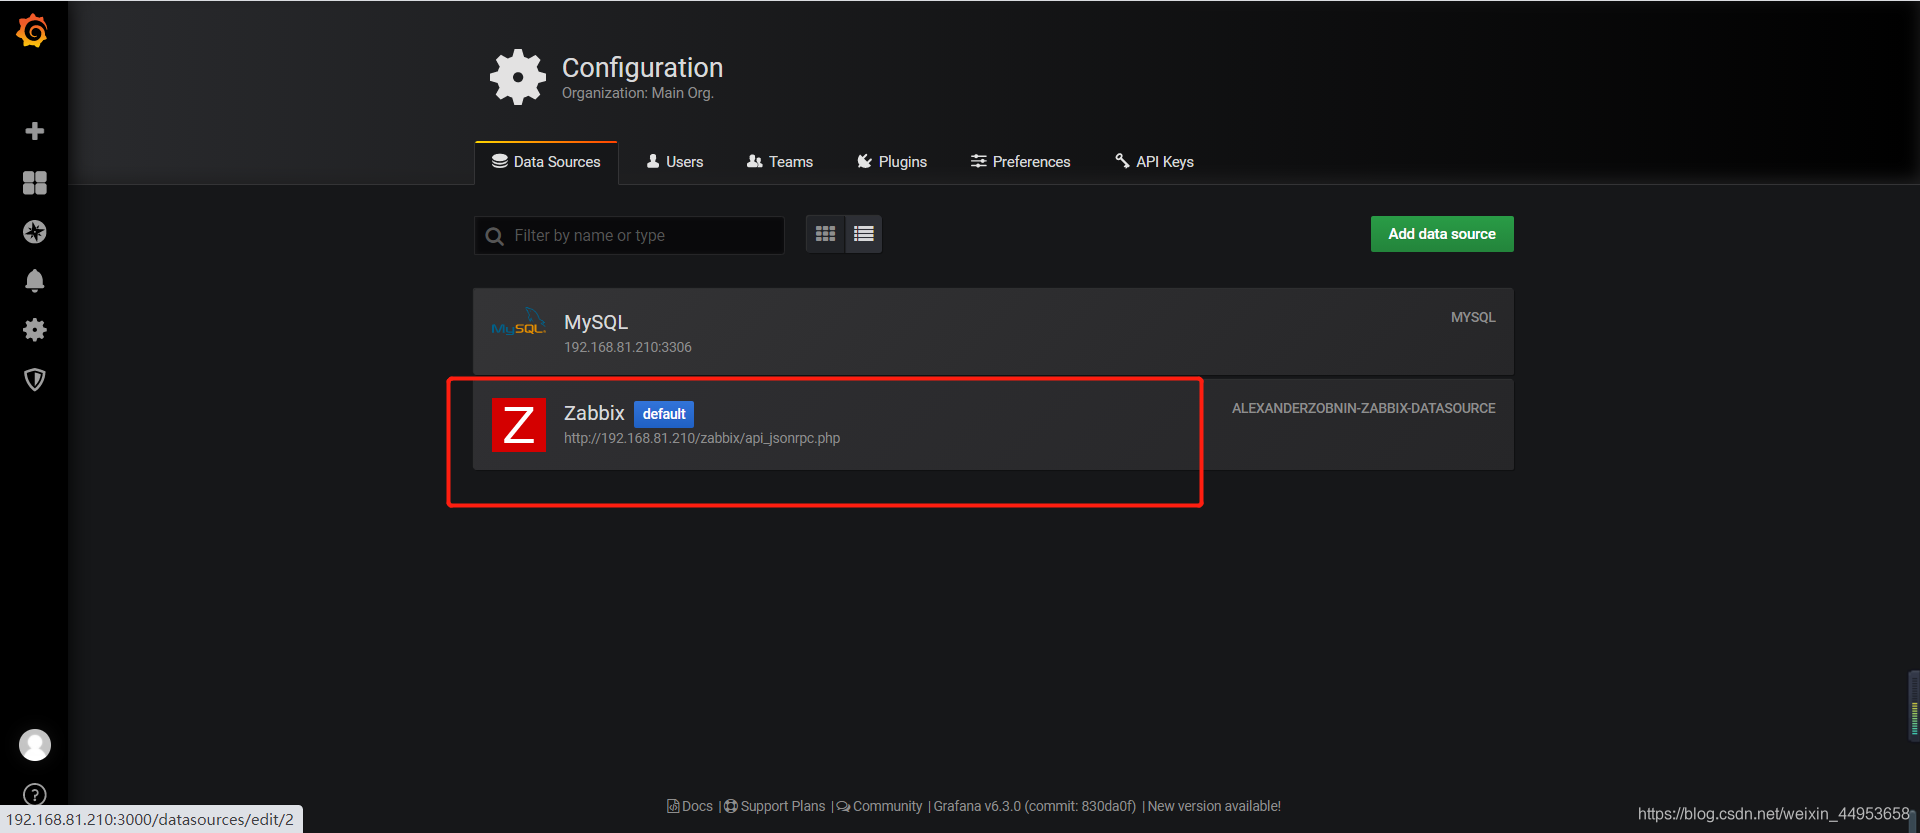Click the MYSQL type label
This screenshot has height=833, width=1920.
1473,317
